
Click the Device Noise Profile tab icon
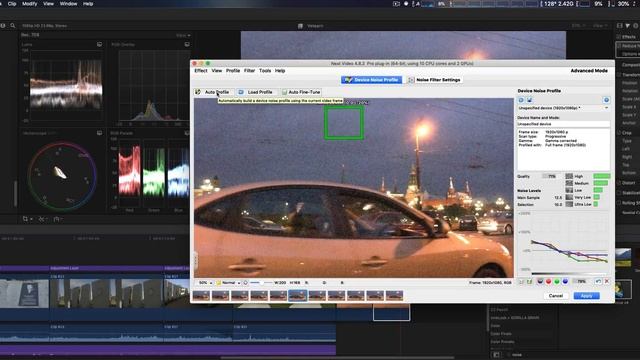coord(348,80)
